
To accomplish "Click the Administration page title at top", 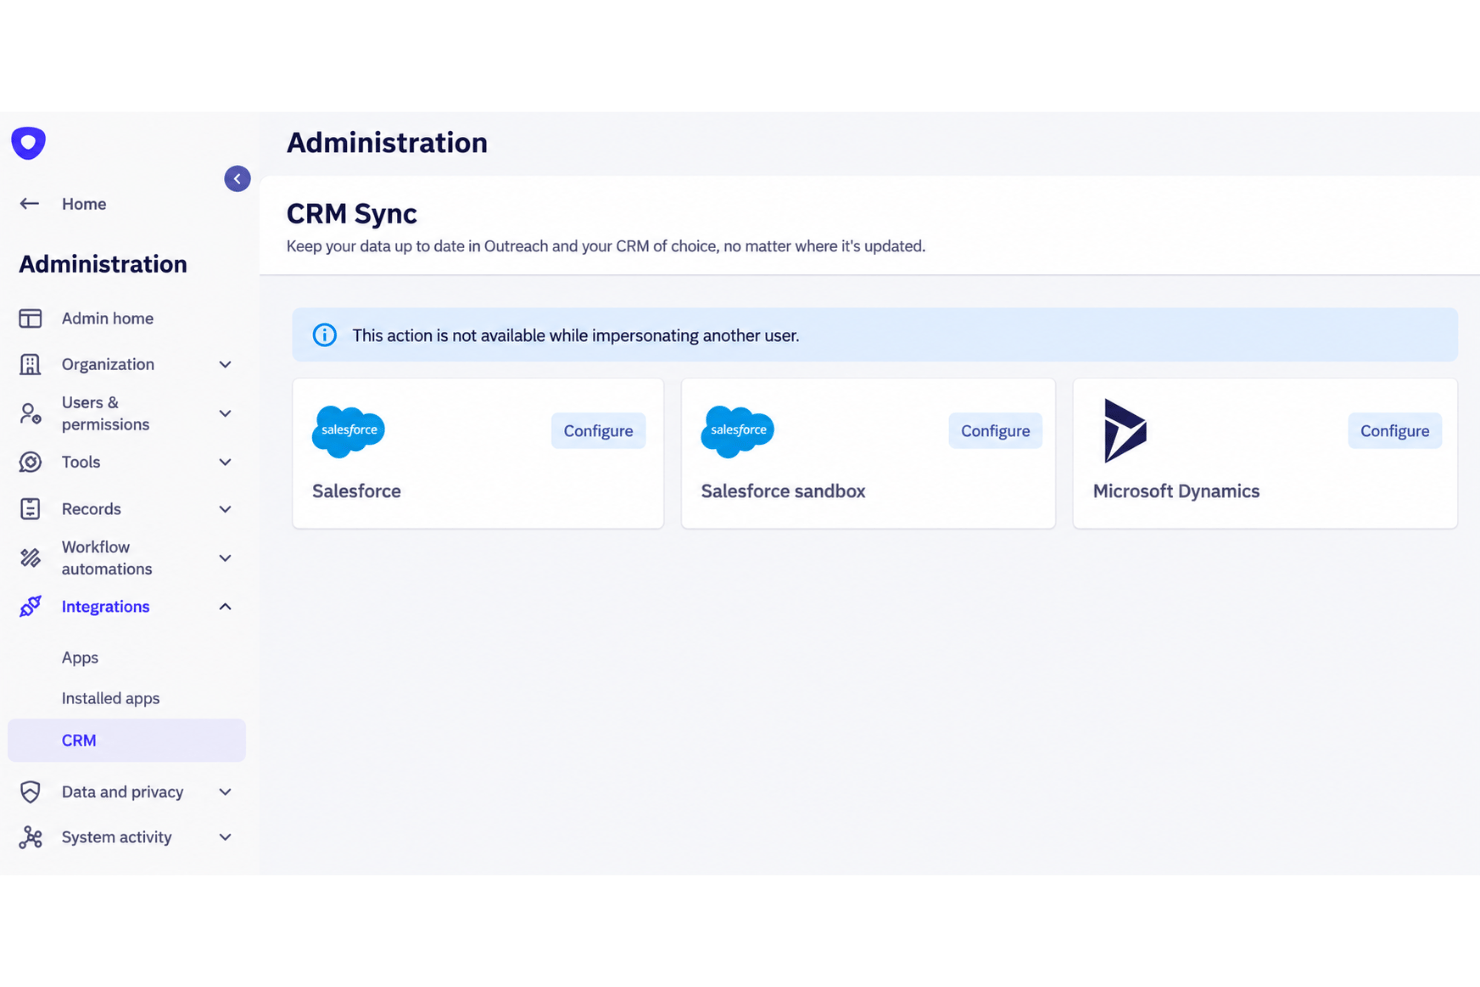I will pos(387,143).
